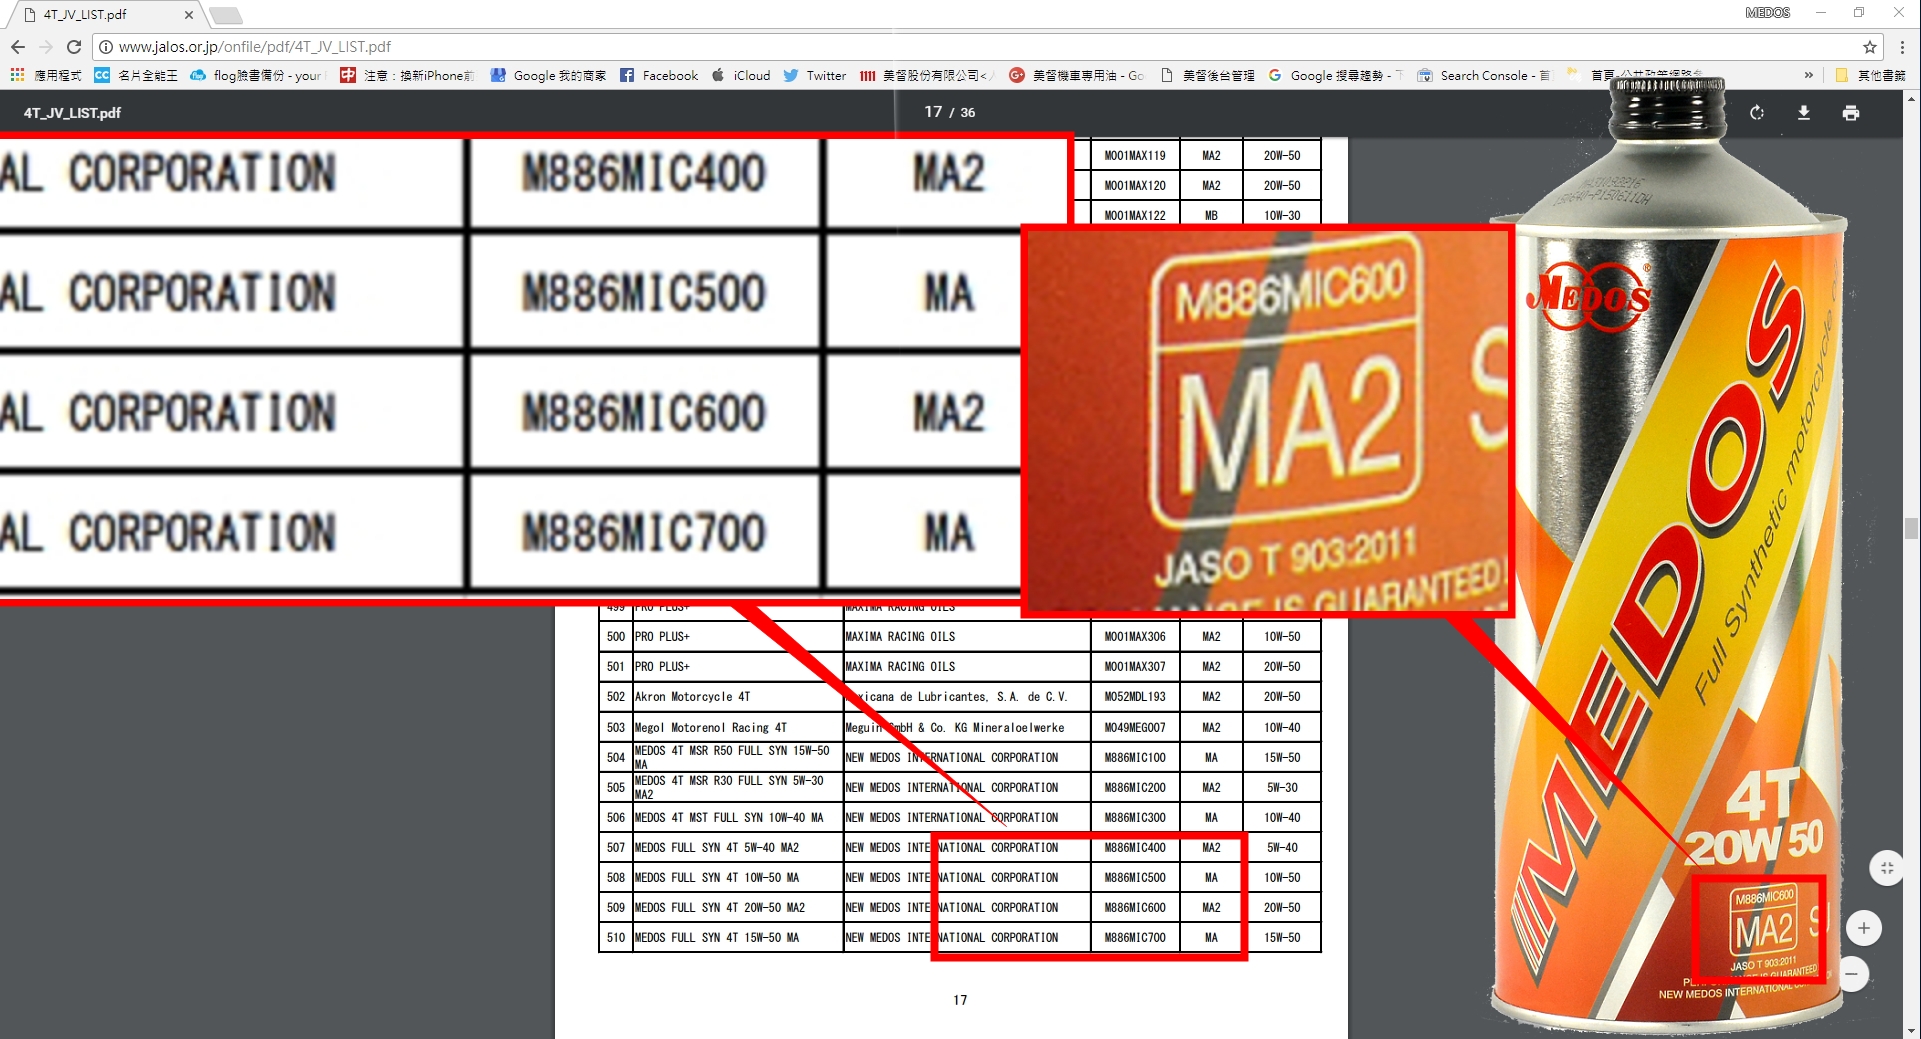Viewport: 1921px width, 1039px height.
Task: Click the M886MIC200 code cell
Action: pyautogui.click(x=1135, y=788)
